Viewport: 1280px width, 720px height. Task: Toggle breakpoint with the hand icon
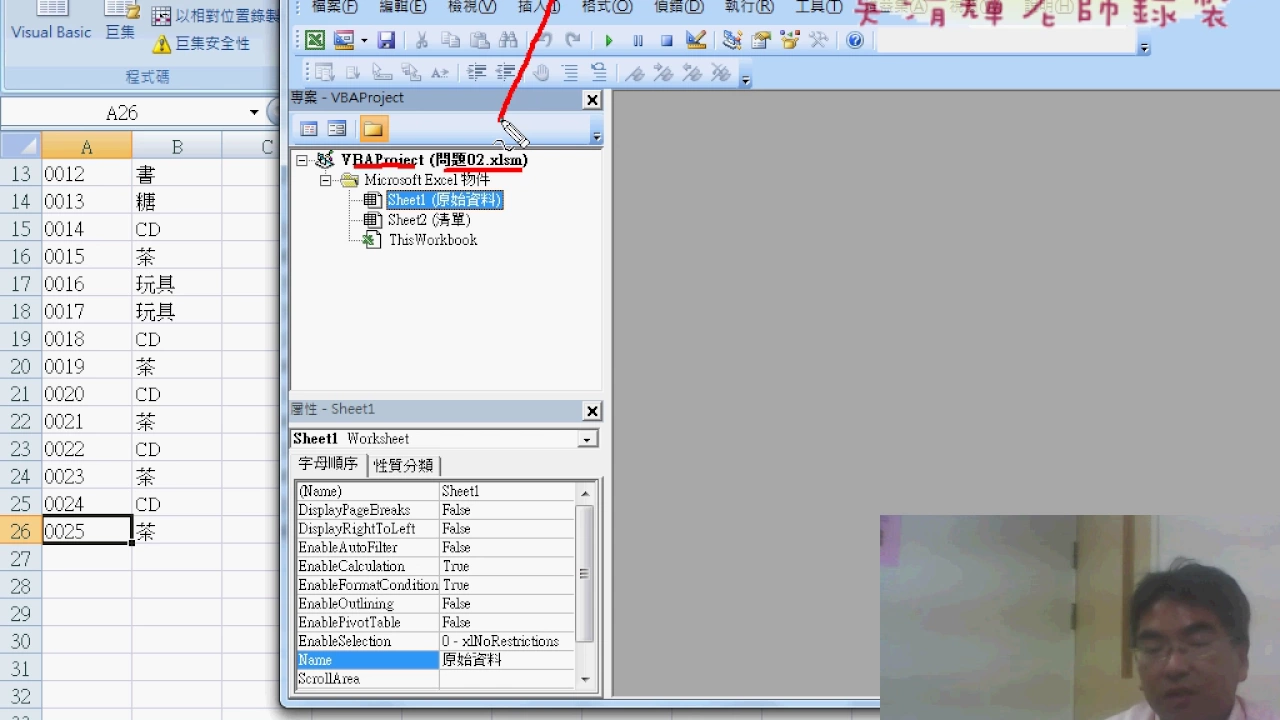[540, 73]
